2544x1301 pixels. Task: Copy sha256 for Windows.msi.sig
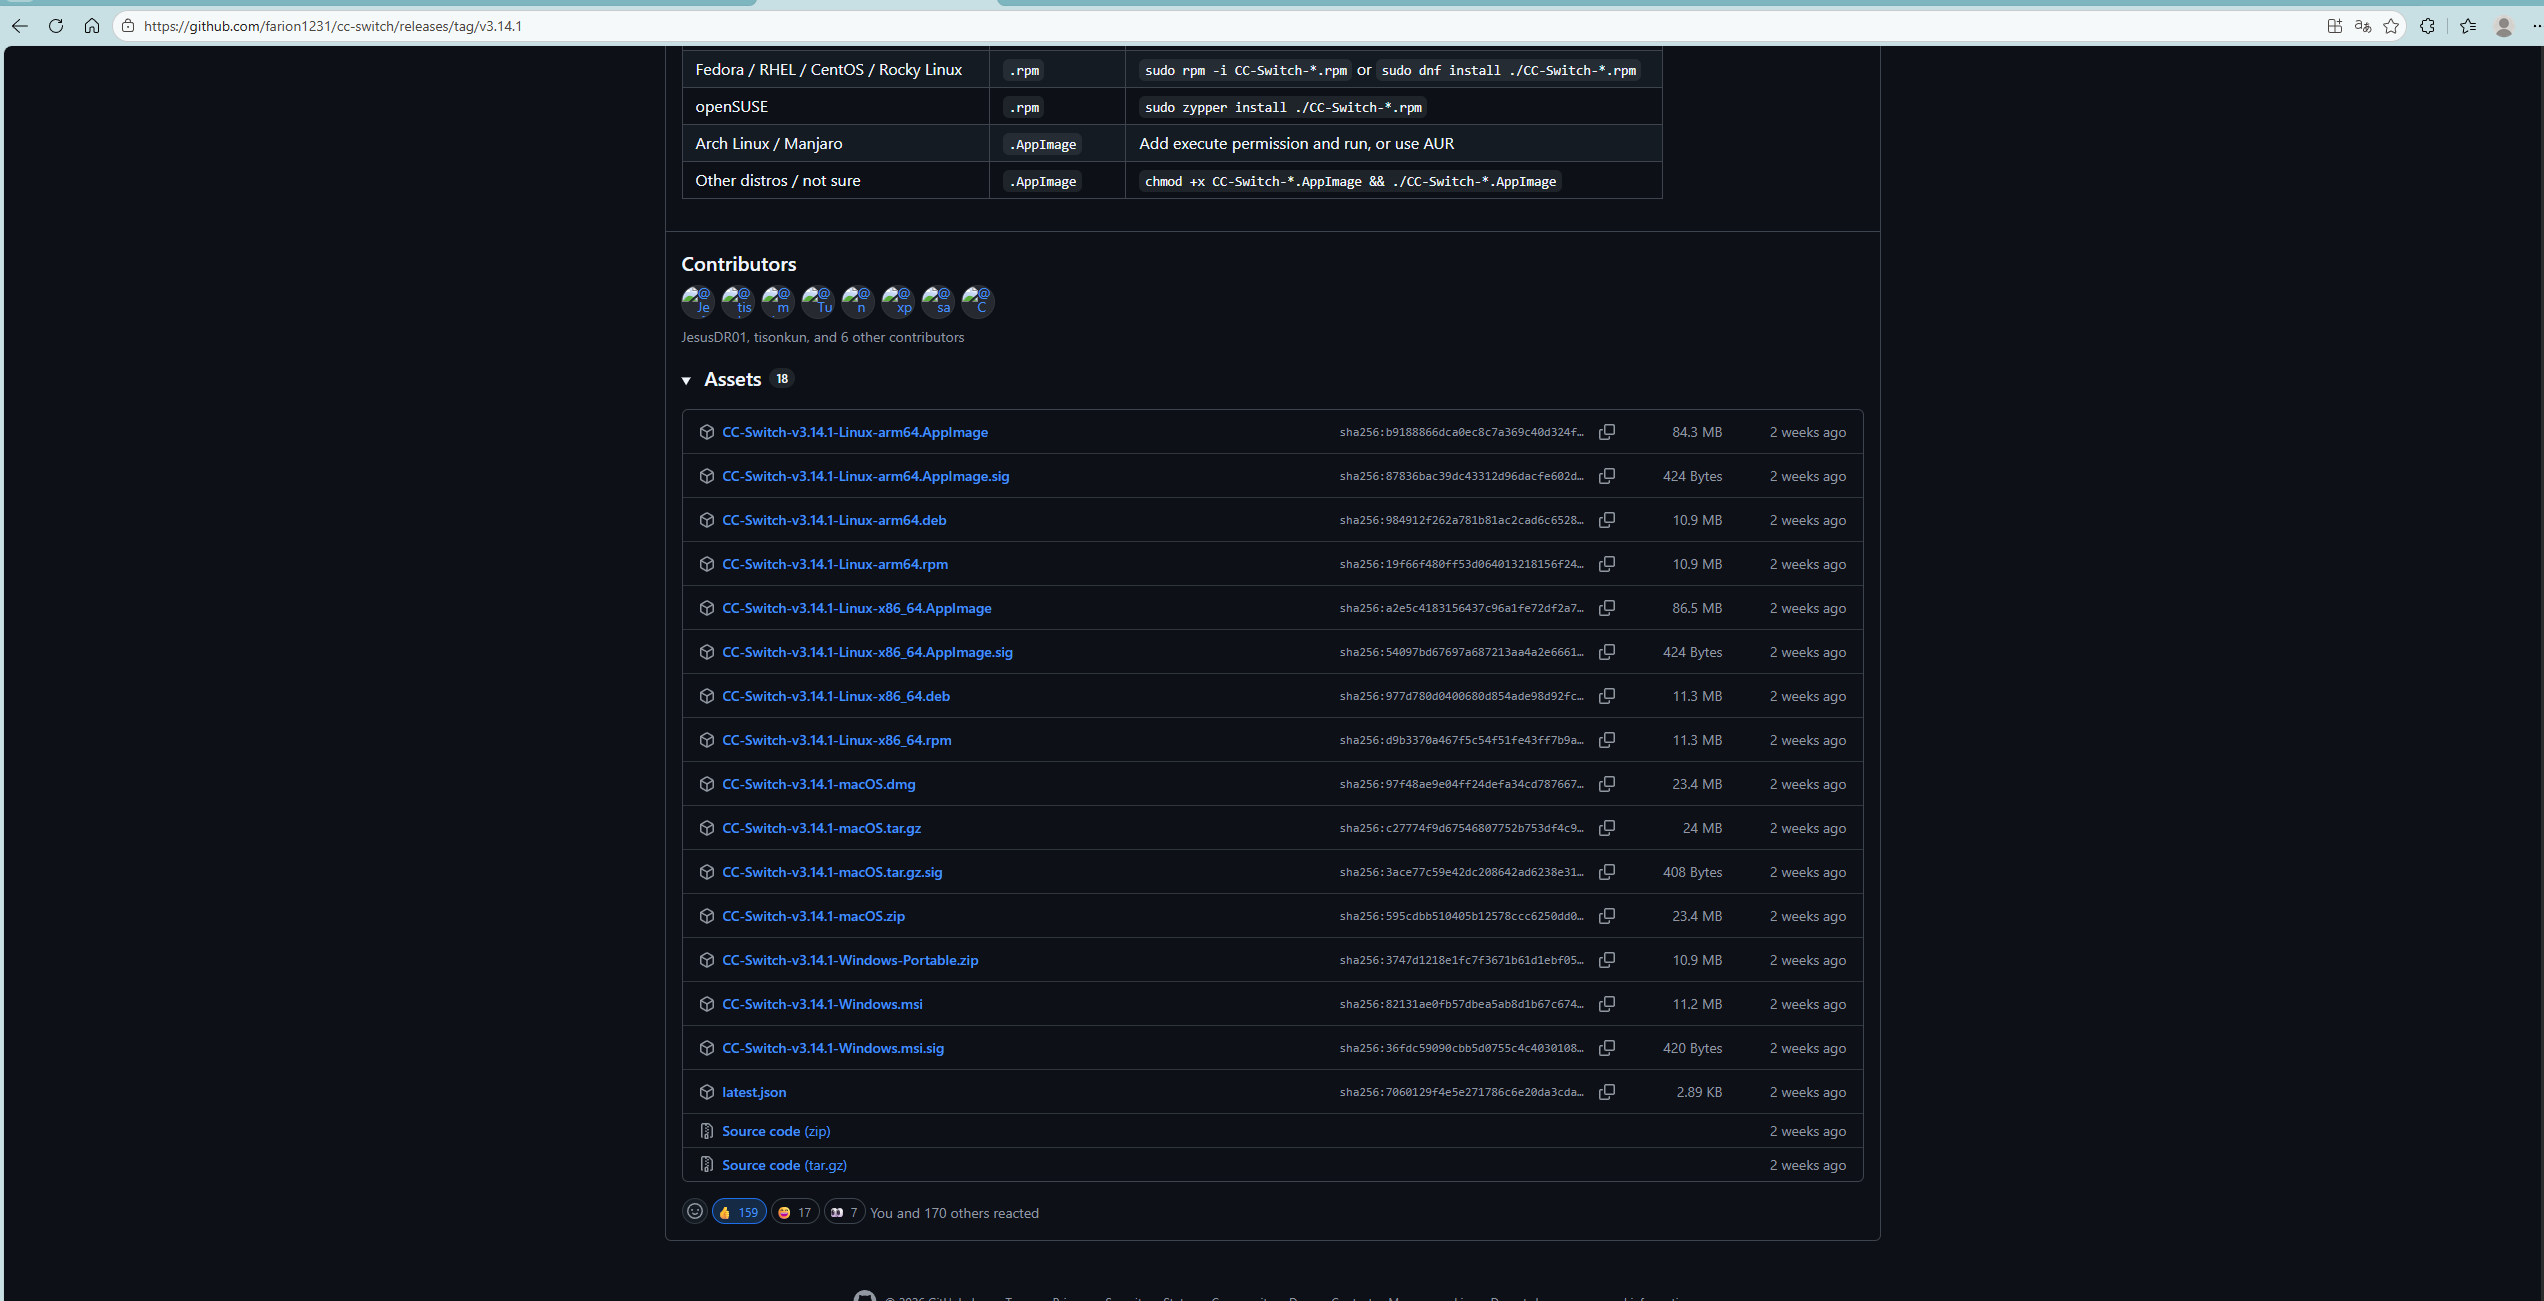click(x=1607, y=1048)
